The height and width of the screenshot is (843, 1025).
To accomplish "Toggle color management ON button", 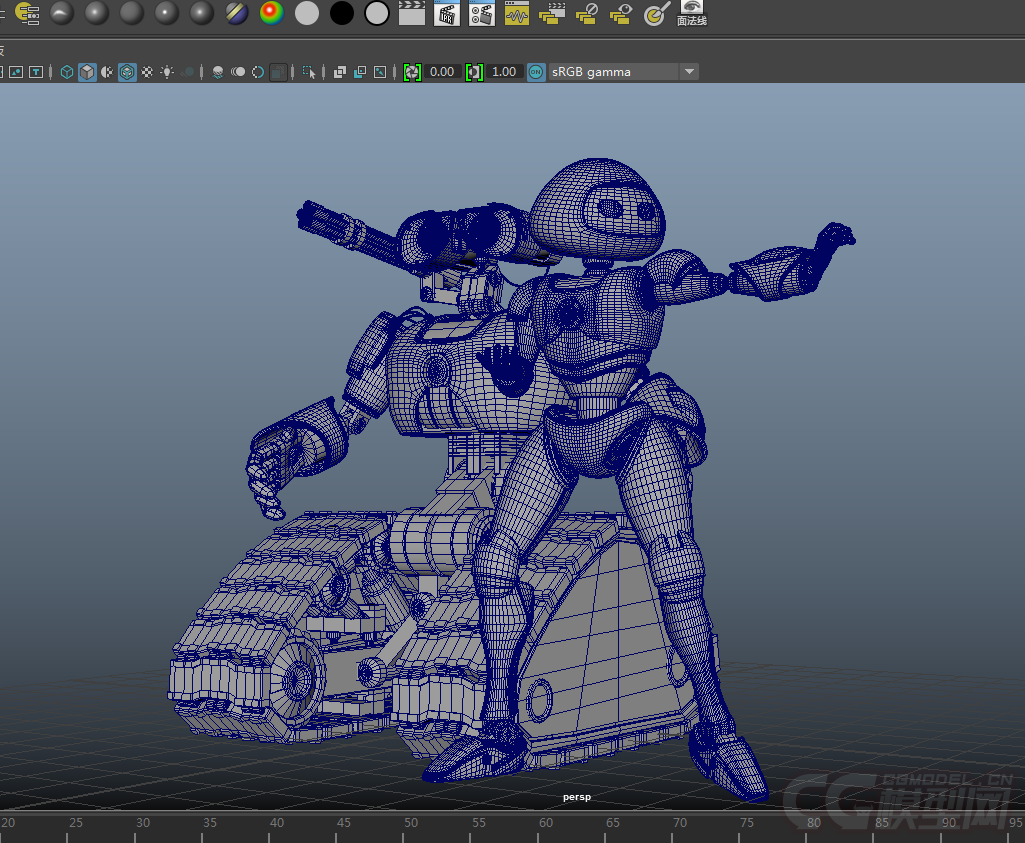I will click(536, 72).
